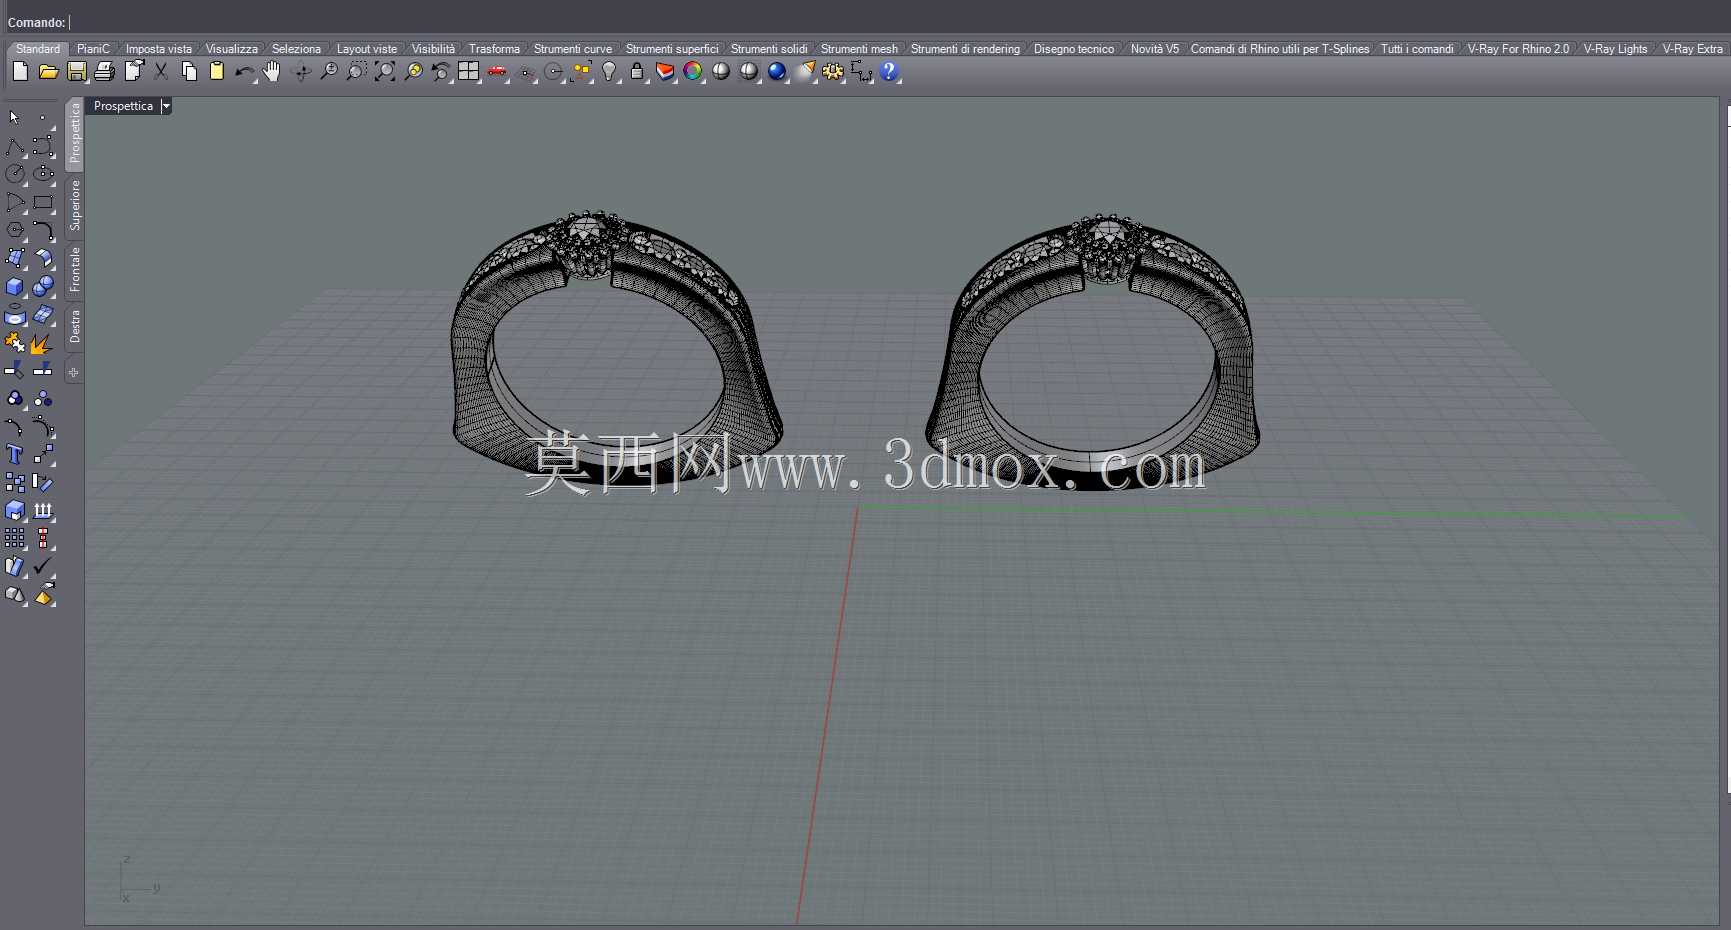Select the arrow pointer tool in sidebar

15,118
